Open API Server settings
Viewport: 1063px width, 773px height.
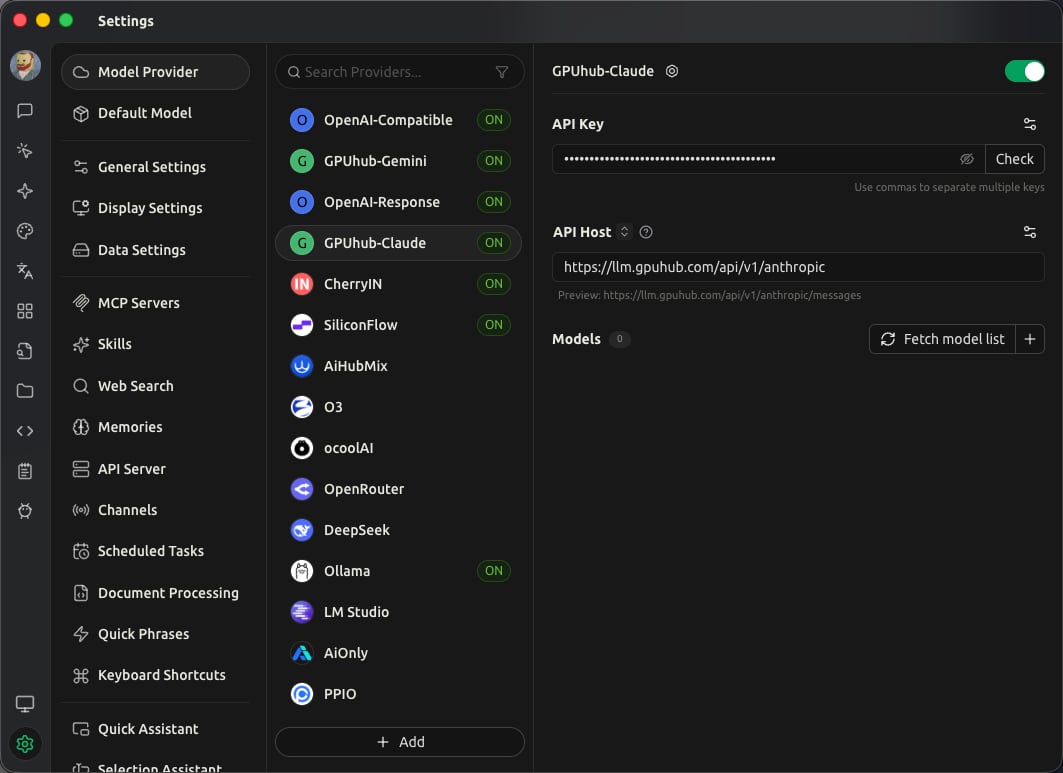click(155, 469)
